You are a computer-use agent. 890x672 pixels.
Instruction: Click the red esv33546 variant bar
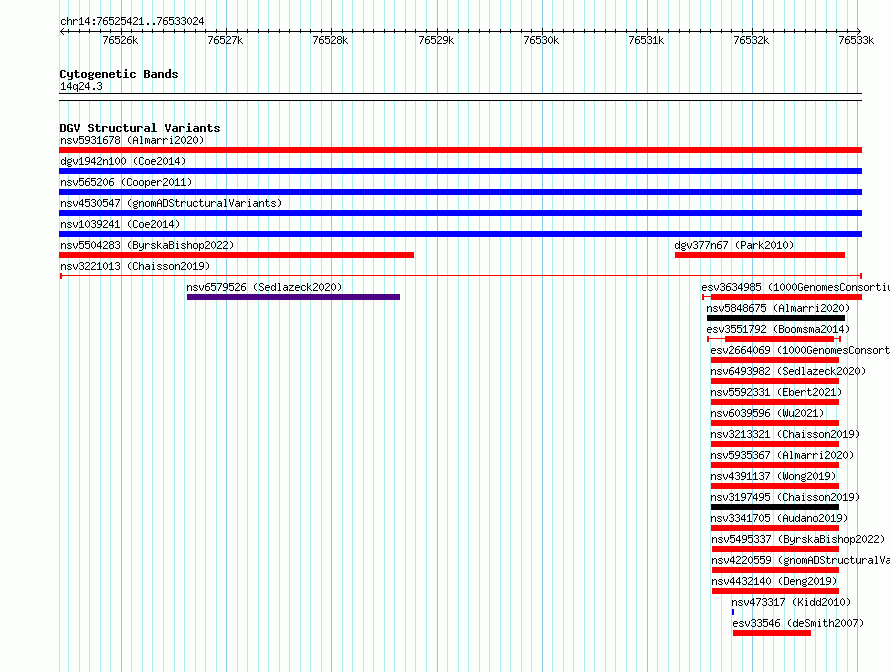tap(772, 633)
